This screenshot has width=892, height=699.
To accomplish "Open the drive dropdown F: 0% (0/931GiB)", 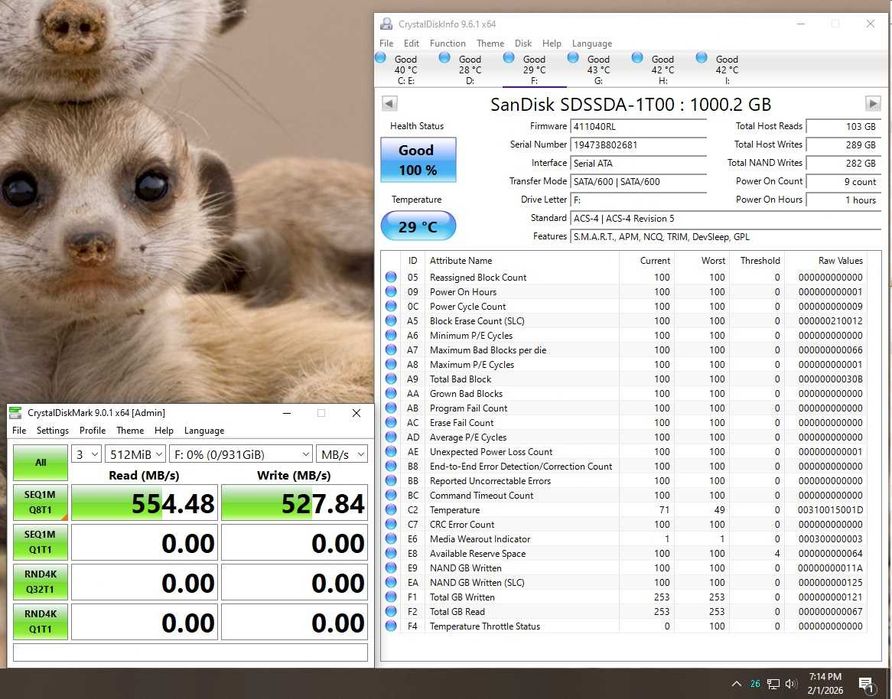I will (x=241, y=454).
